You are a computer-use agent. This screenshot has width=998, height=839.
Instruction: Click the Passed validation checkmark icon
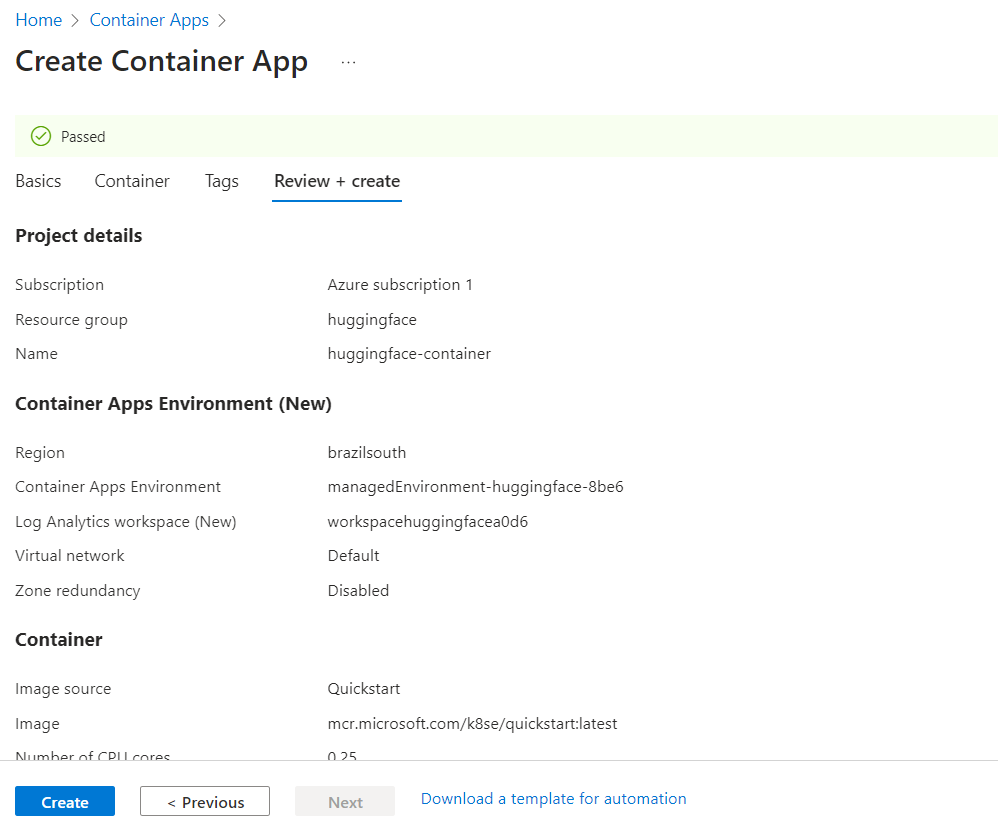(x=41, y=136)
